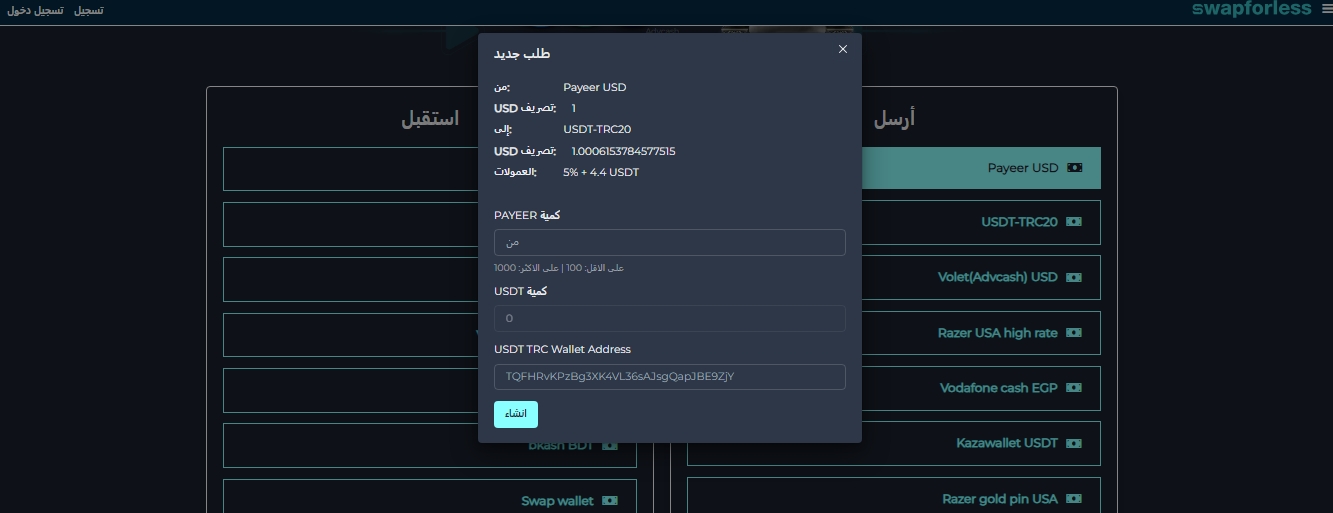Image resolution: width=1333 pixels, height=513 pixels.
Task: Click the انشاء create button
Action: [516, 414]
